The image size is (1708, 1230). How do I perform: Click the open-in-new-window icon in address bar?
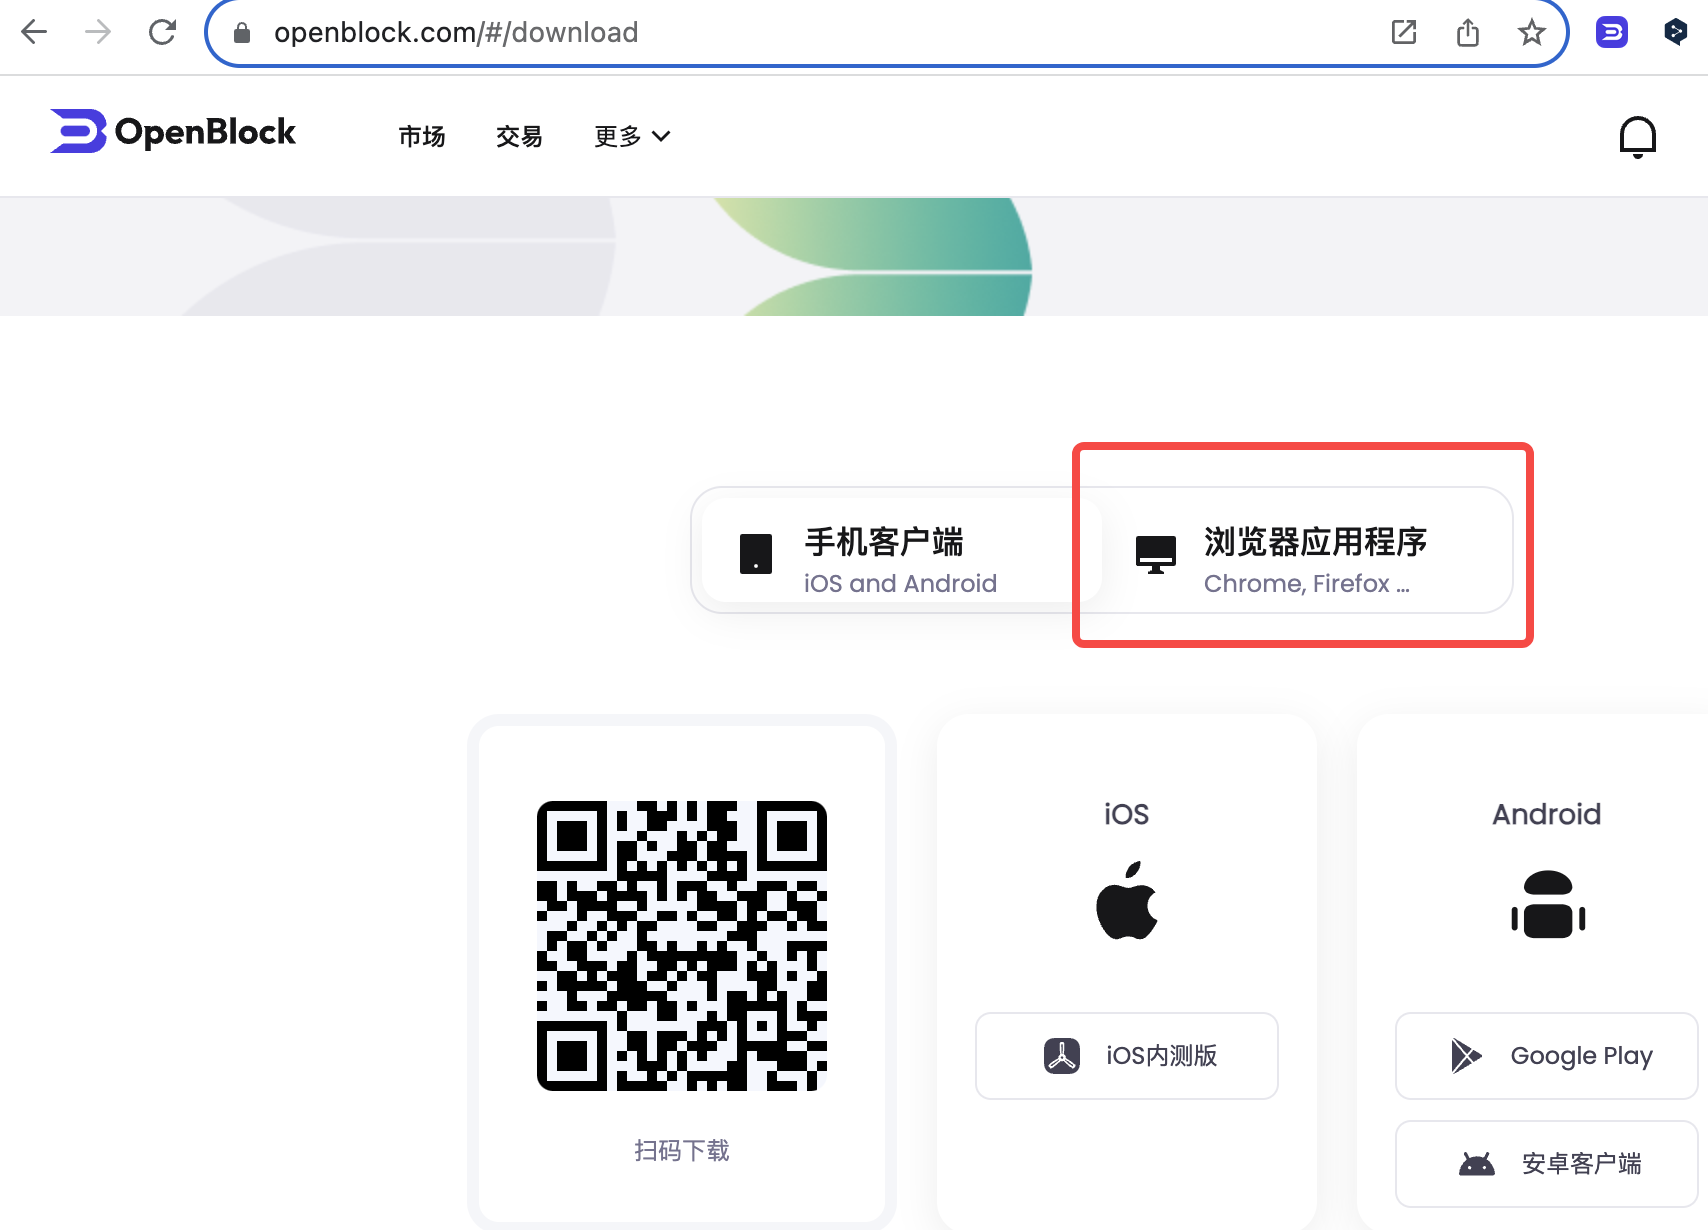click(1404, 32)
